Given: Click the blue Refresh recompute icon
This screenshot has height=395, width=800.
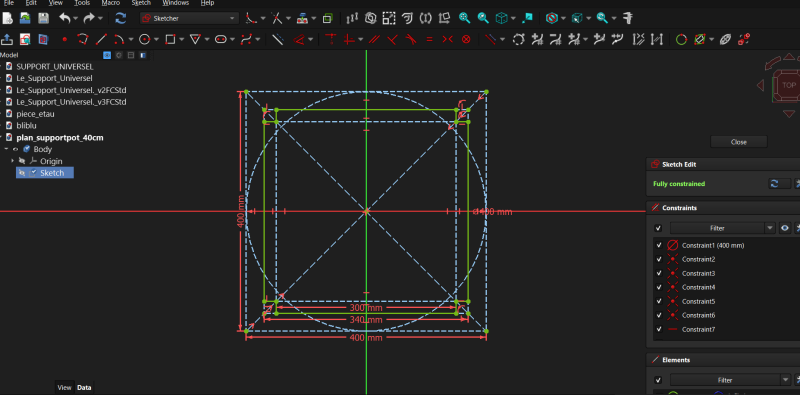Looking at the screenshot, I should click(120, 18).
